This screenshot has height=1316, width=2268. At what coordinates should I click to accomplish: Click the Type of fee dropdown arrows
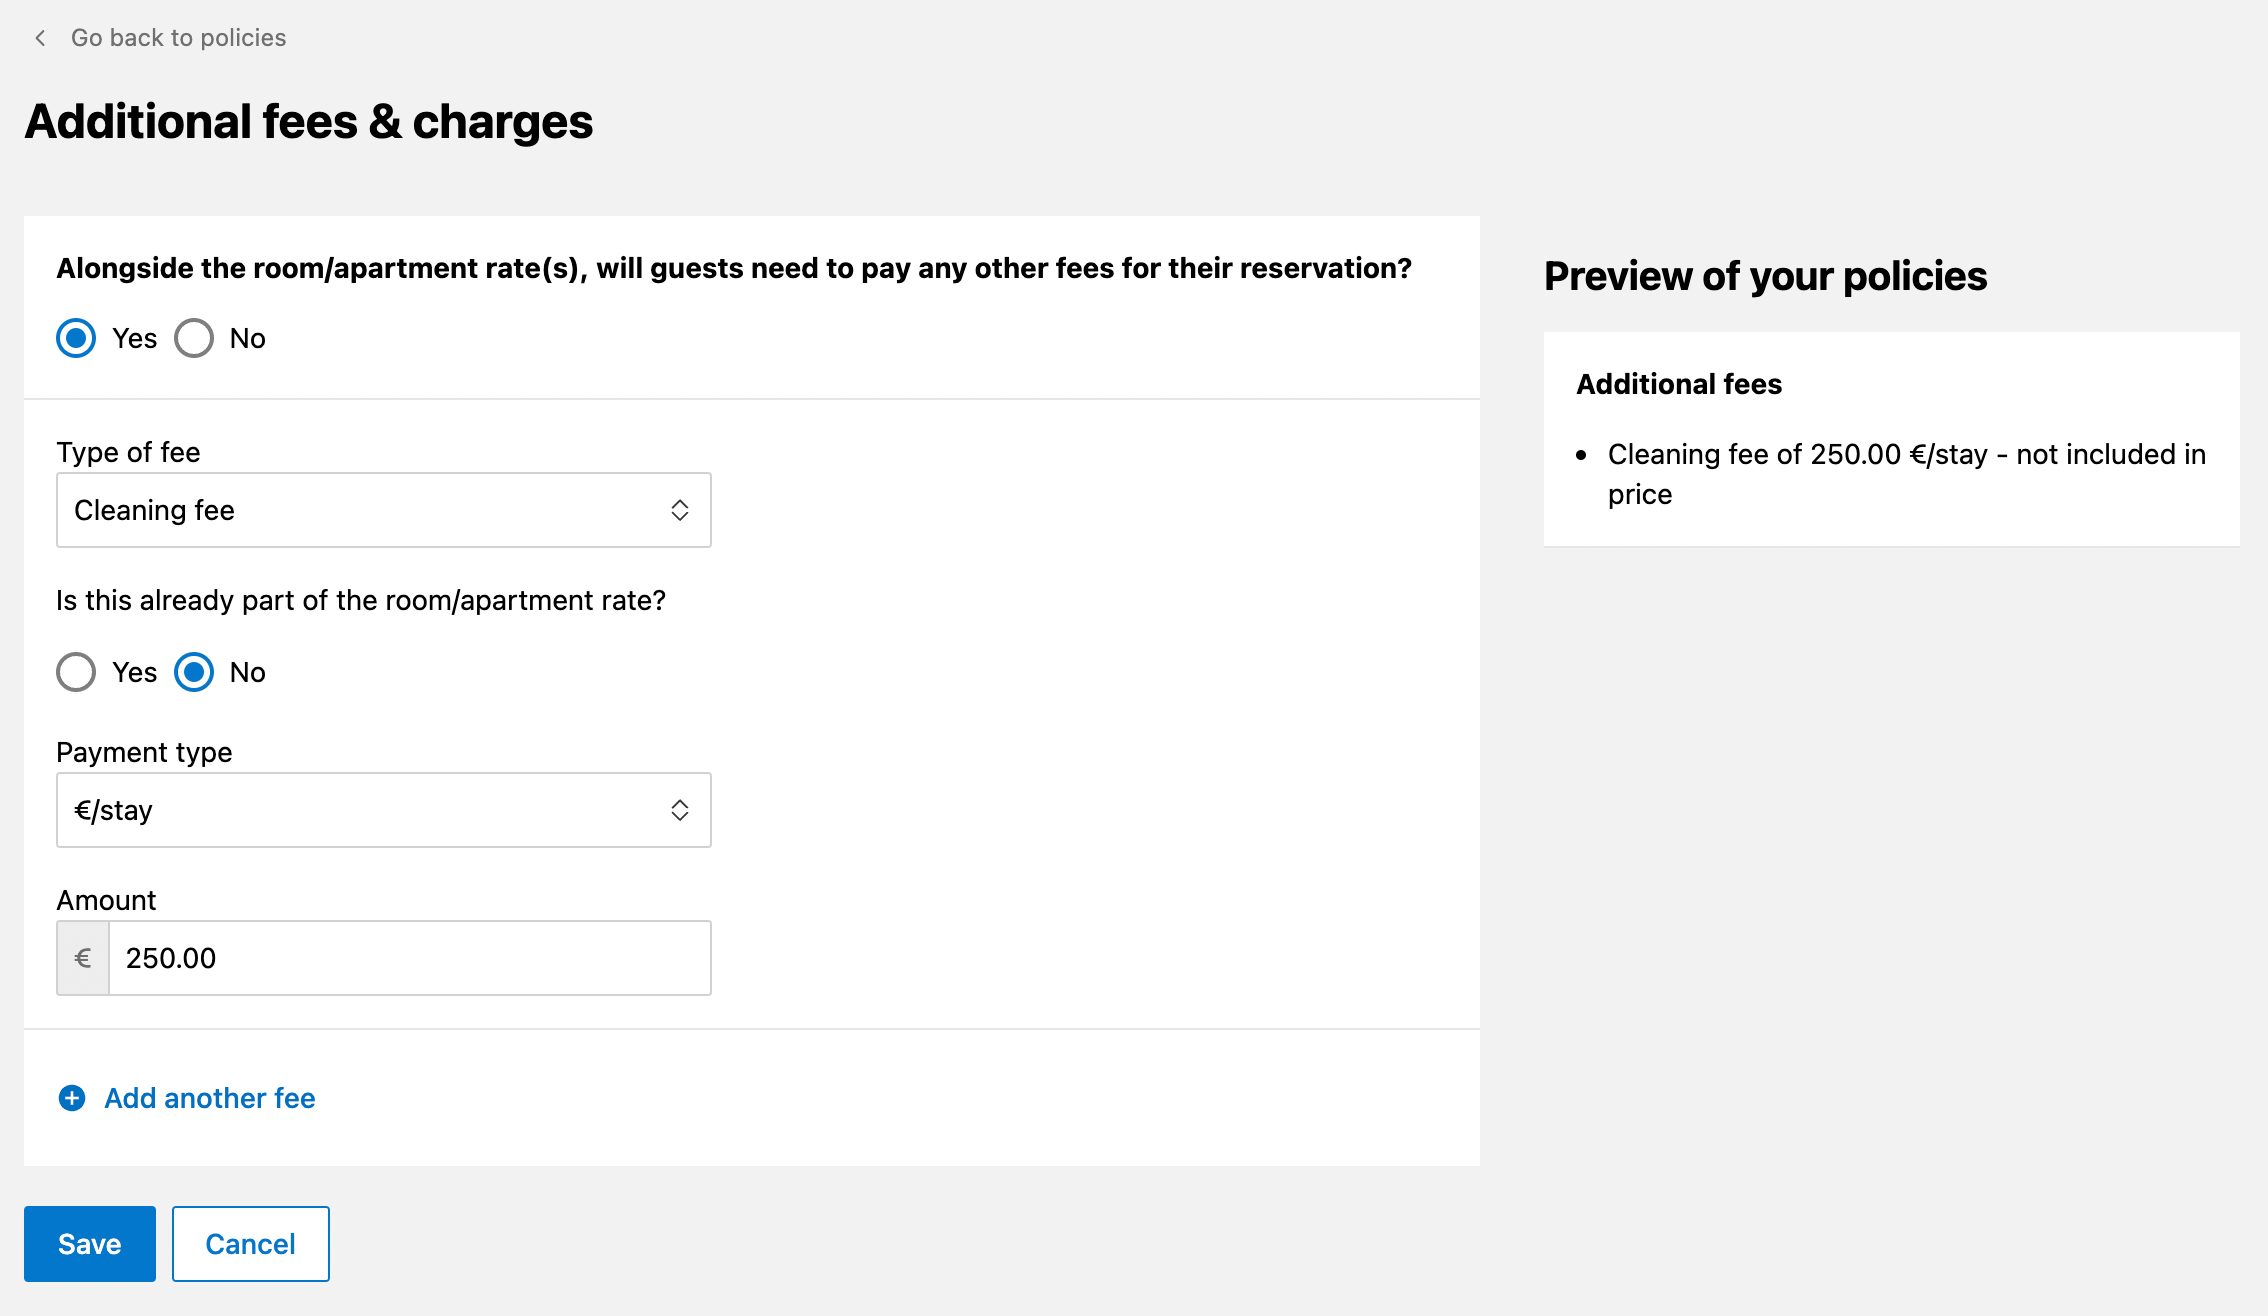(x=680, y=510)
